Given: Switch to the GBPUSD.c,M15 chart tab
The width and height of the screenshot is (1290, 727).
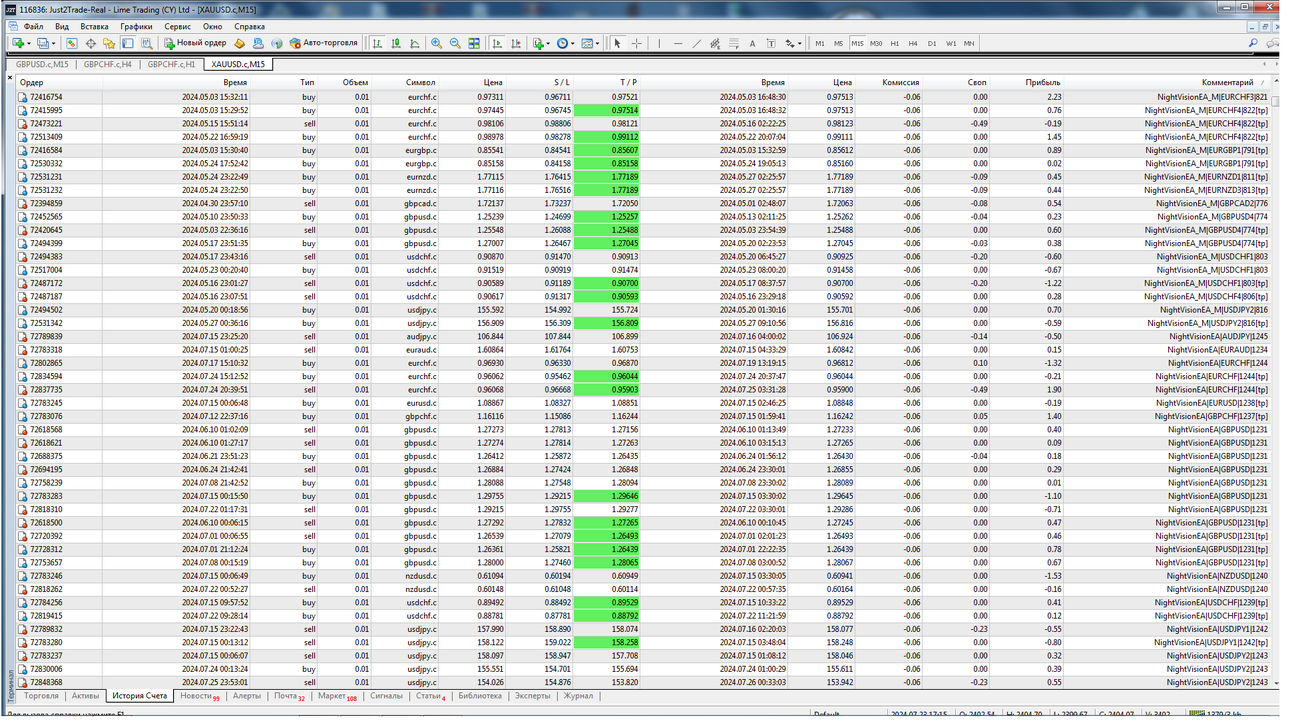Looking at the screenshot, I should click(x=42, y=64).
